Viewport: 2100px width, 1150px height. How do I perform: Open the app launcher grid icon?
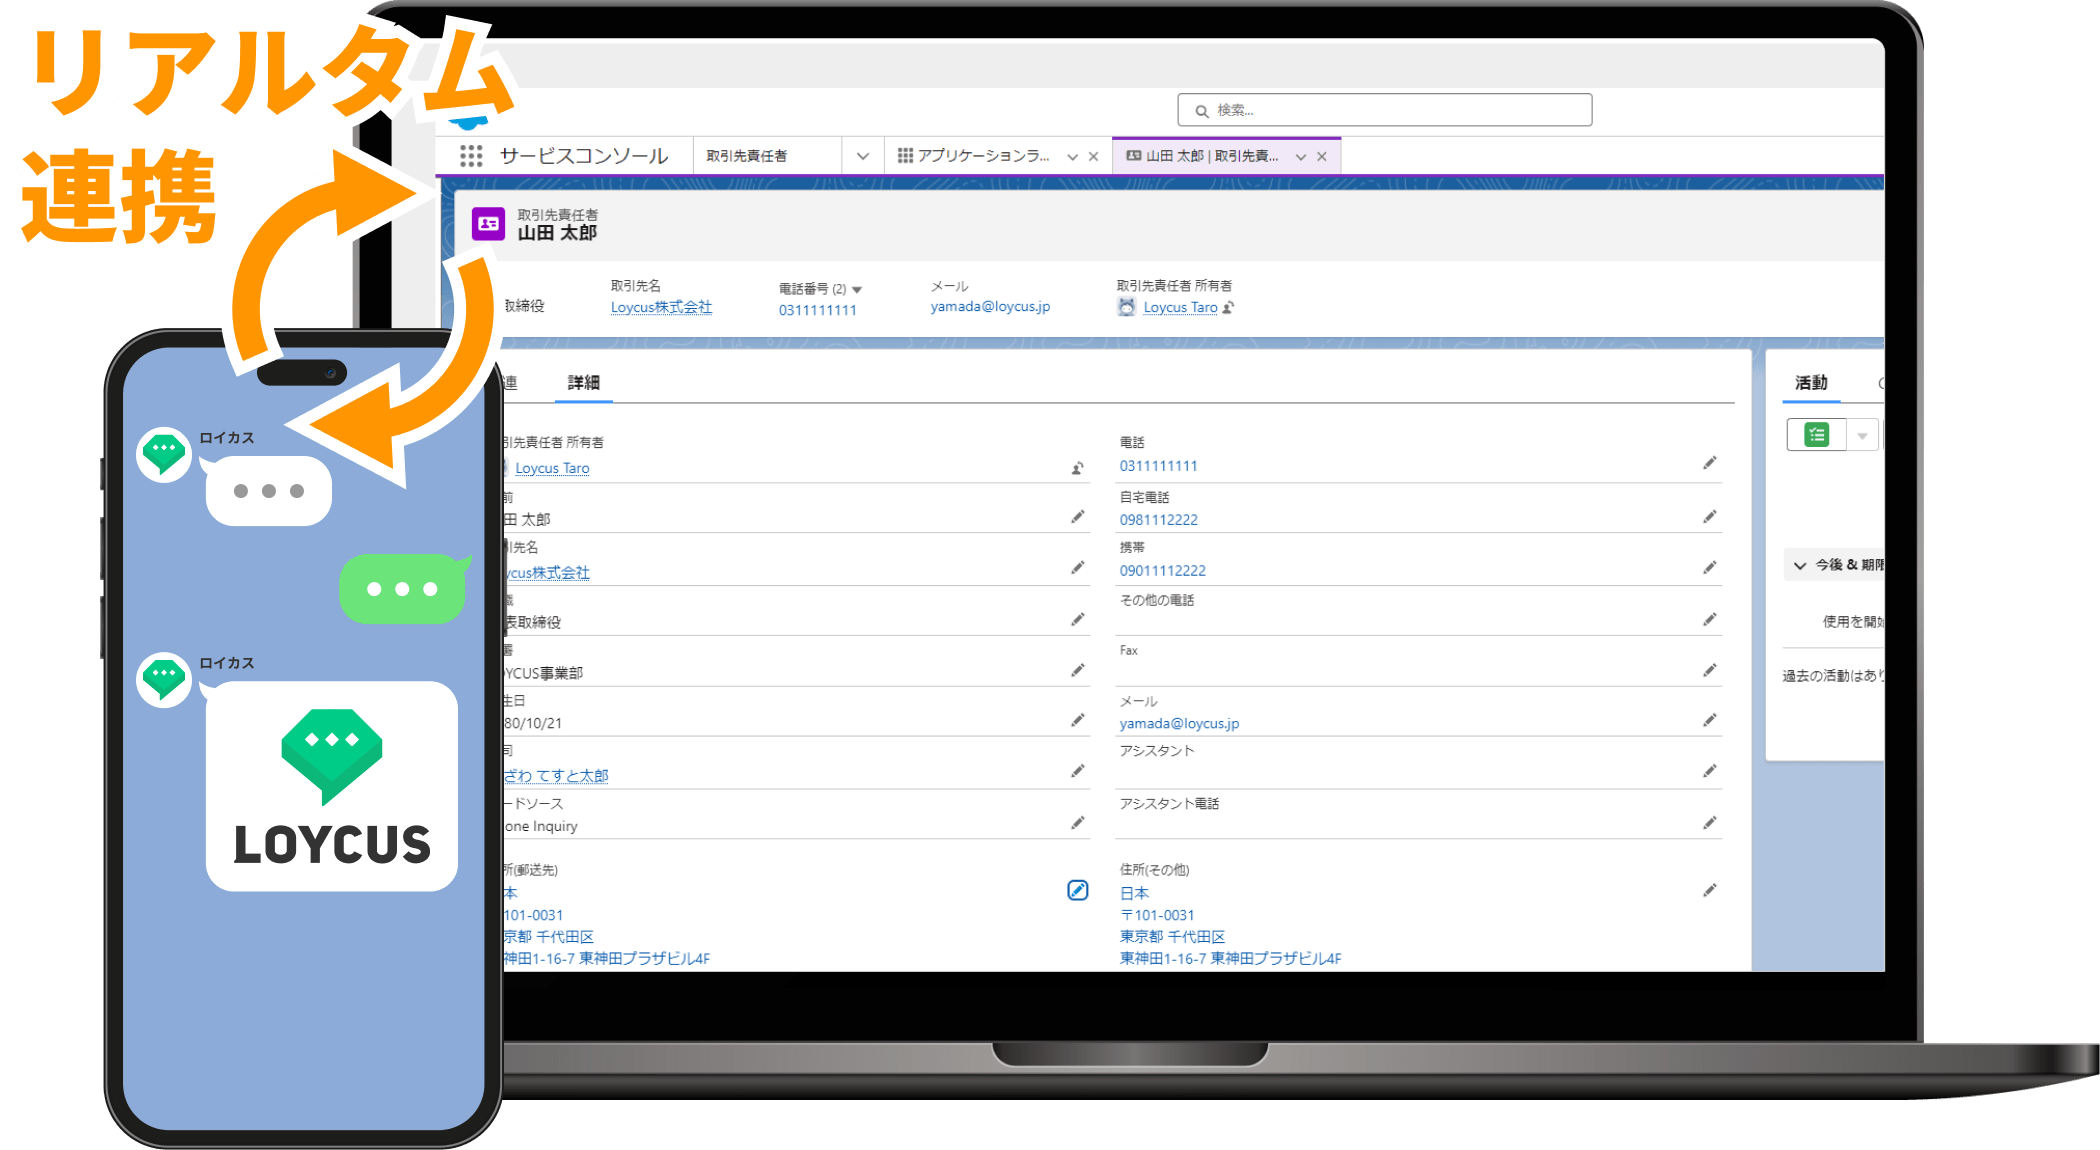coord(471,156)
